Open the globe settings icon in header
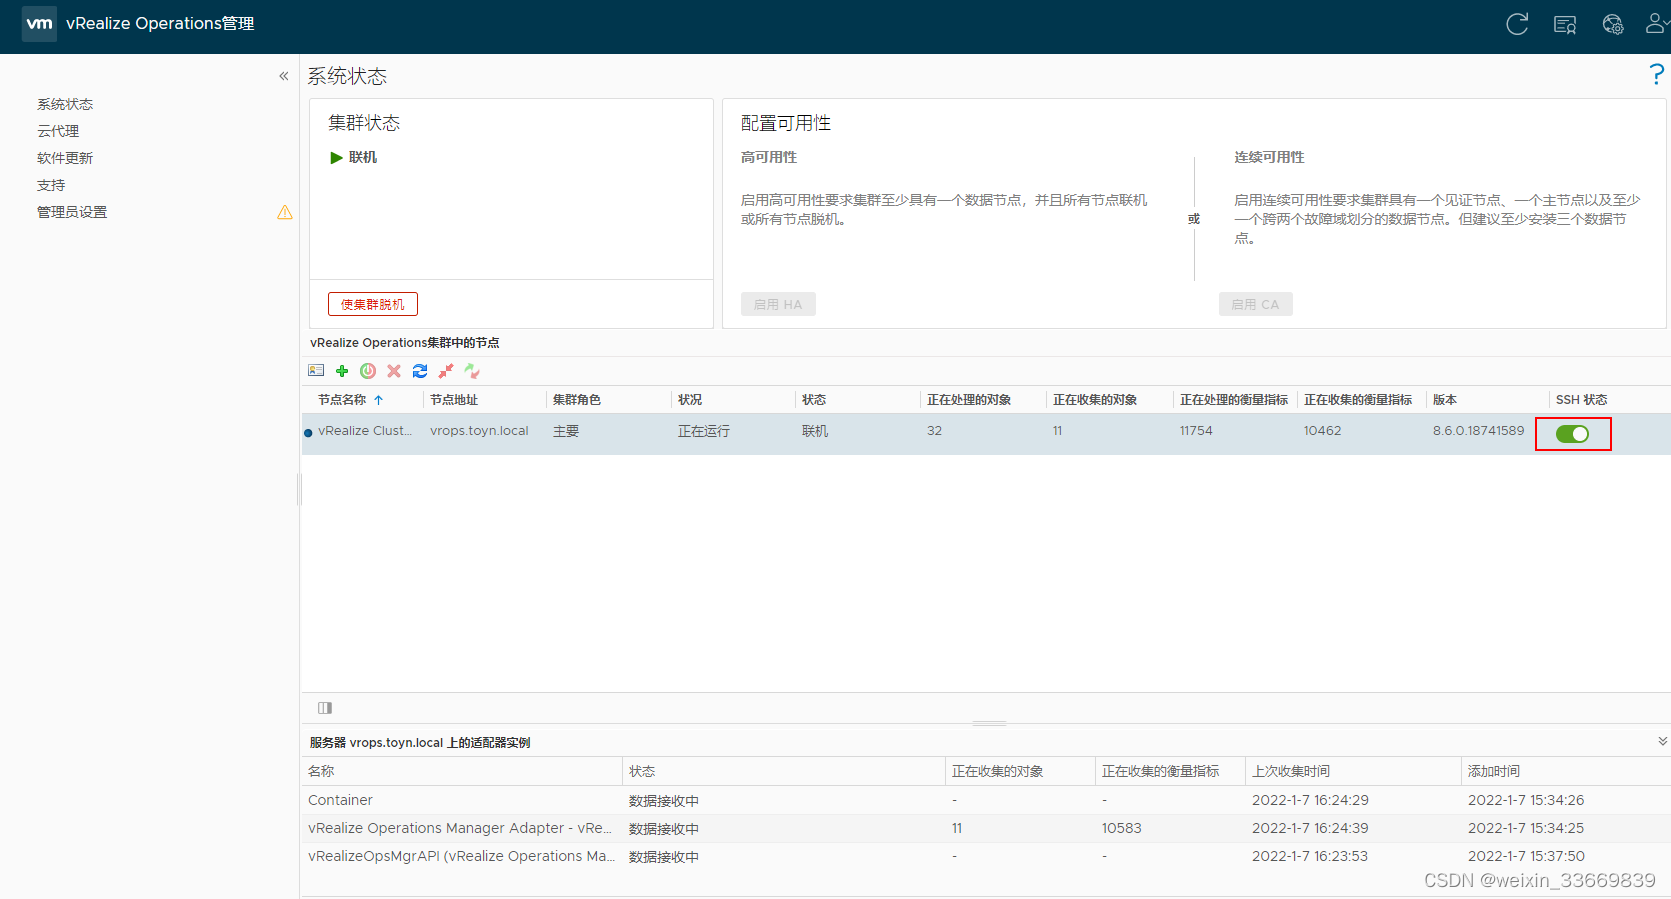Image resolution: width=1671 pixels, height=899 pixels. point(1613,25)
